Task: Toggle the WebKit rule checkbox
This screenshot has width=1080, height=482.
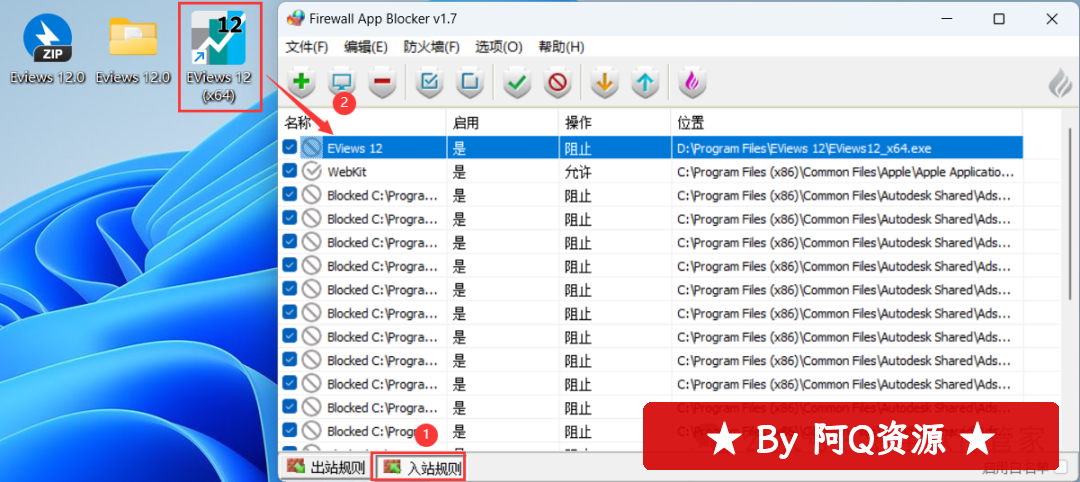Action: (x=290, y=171)
